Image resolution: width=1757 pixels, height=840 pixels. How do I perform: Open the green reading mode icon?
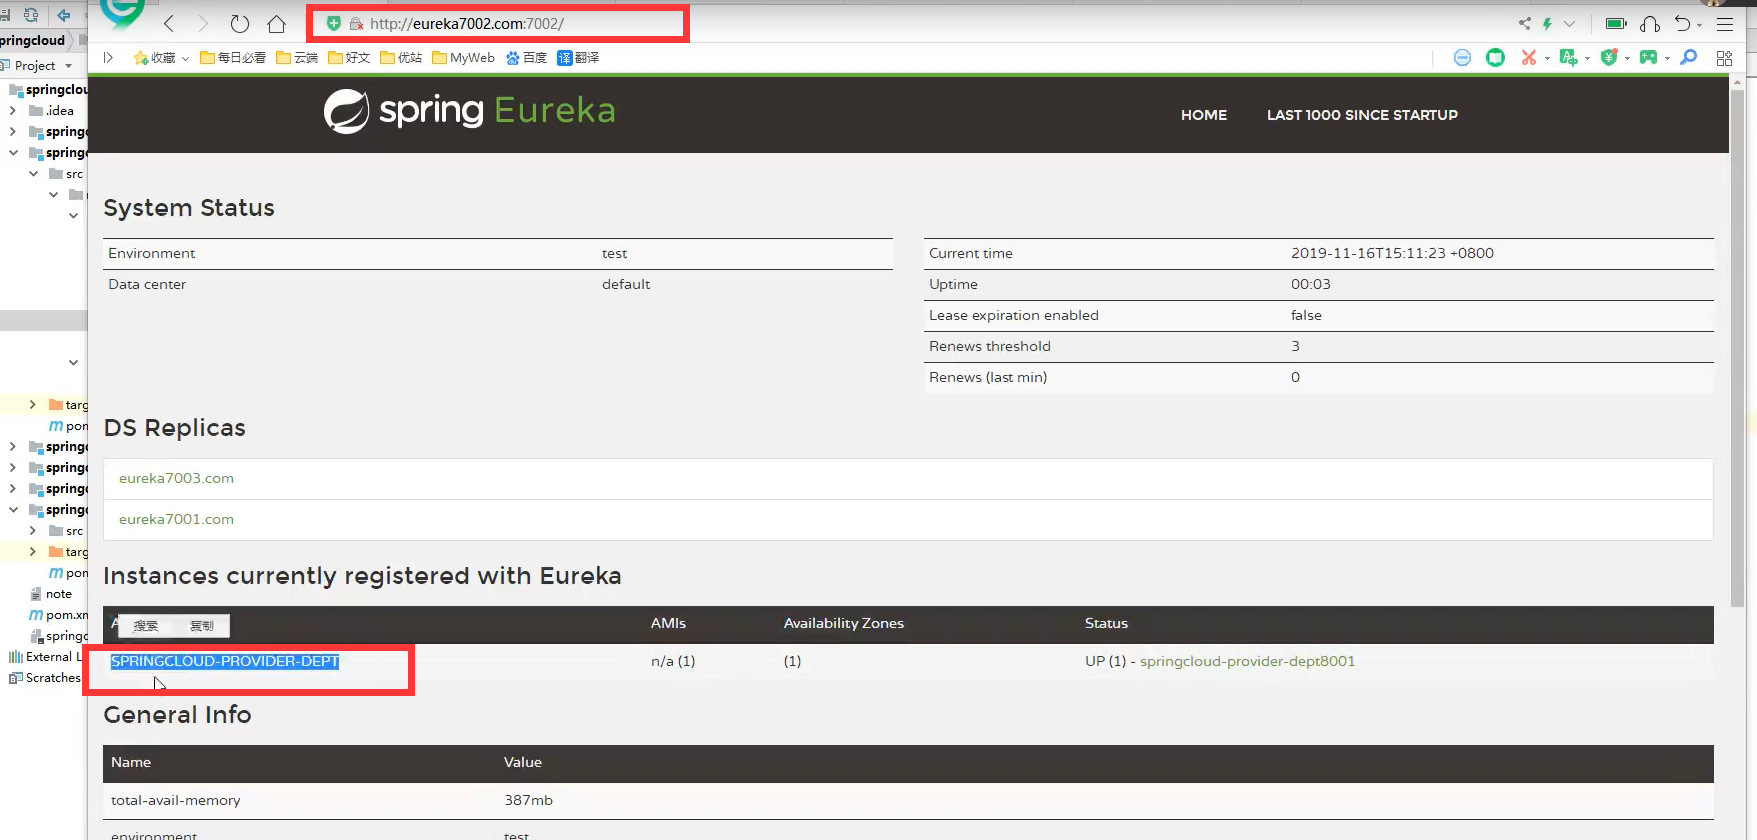click(1495, 57)
